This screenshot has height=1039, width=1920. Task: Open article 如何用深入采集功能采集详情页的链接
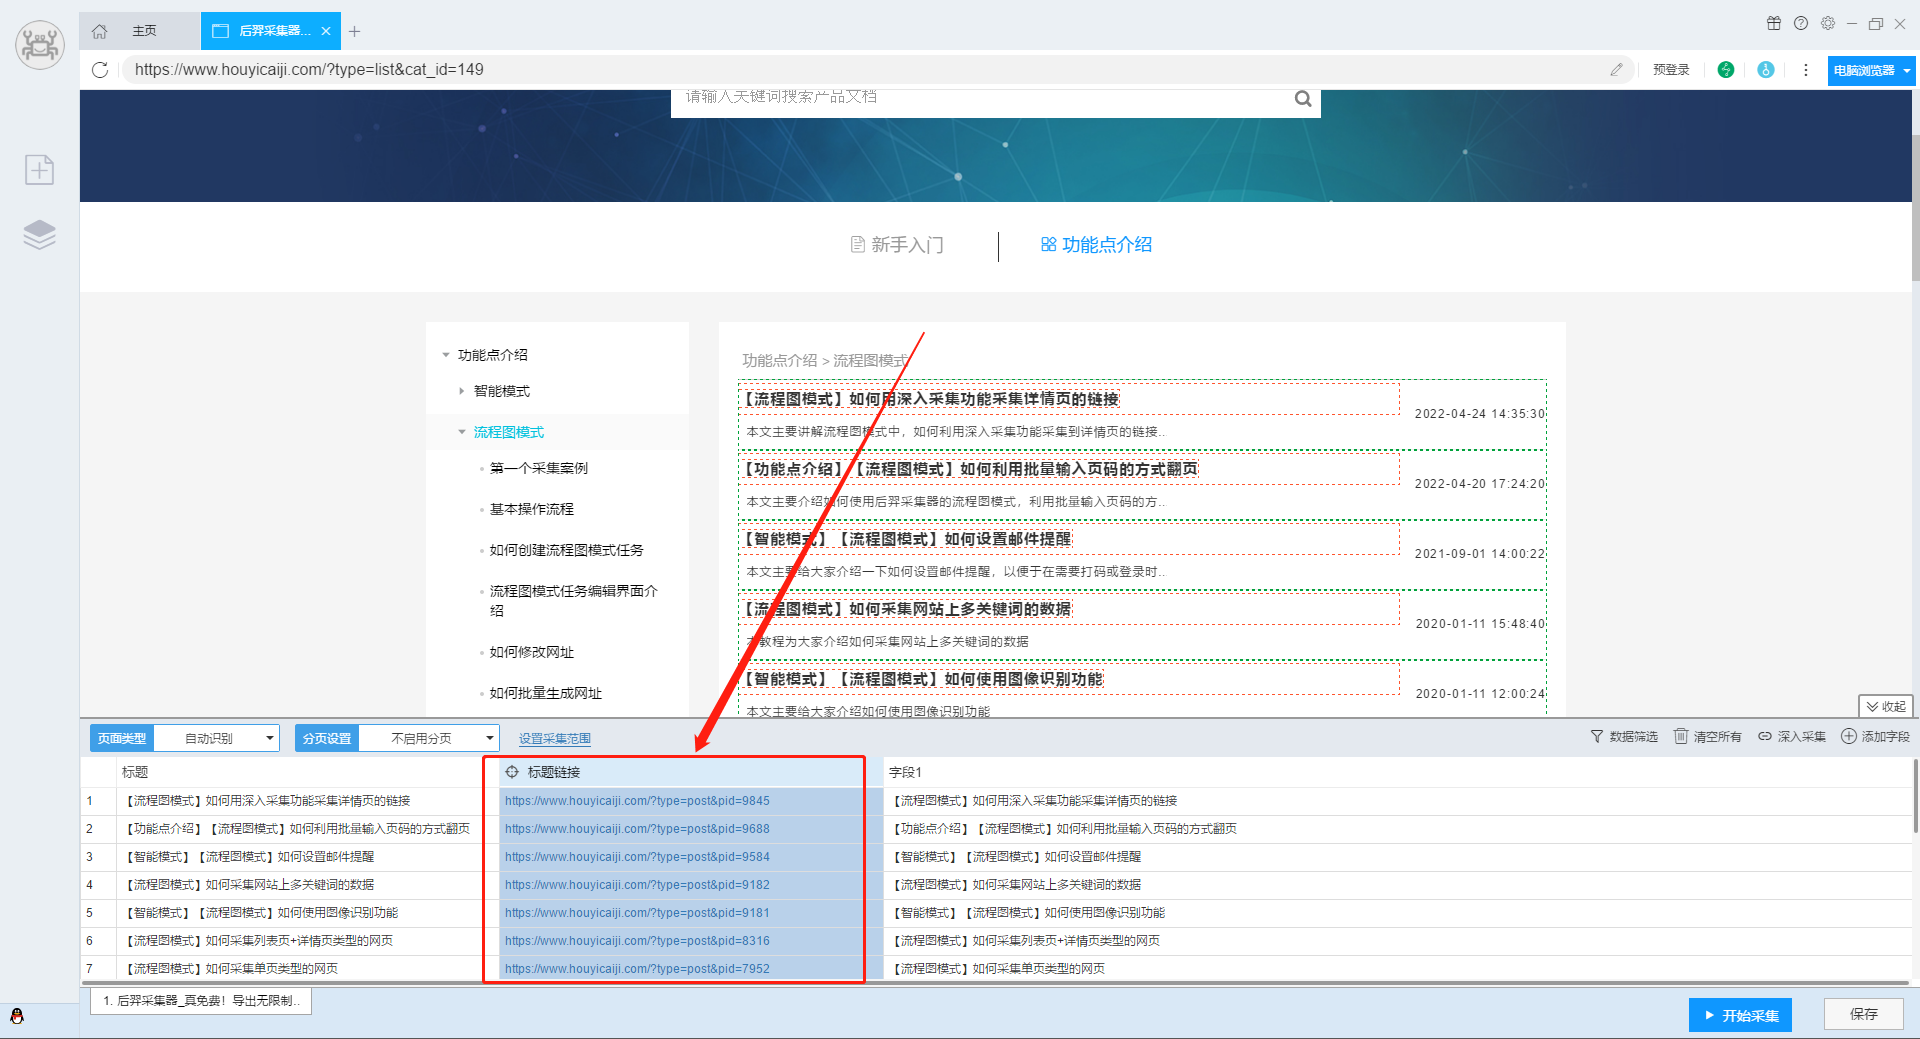pyautogui.click(x=930, y=399)
